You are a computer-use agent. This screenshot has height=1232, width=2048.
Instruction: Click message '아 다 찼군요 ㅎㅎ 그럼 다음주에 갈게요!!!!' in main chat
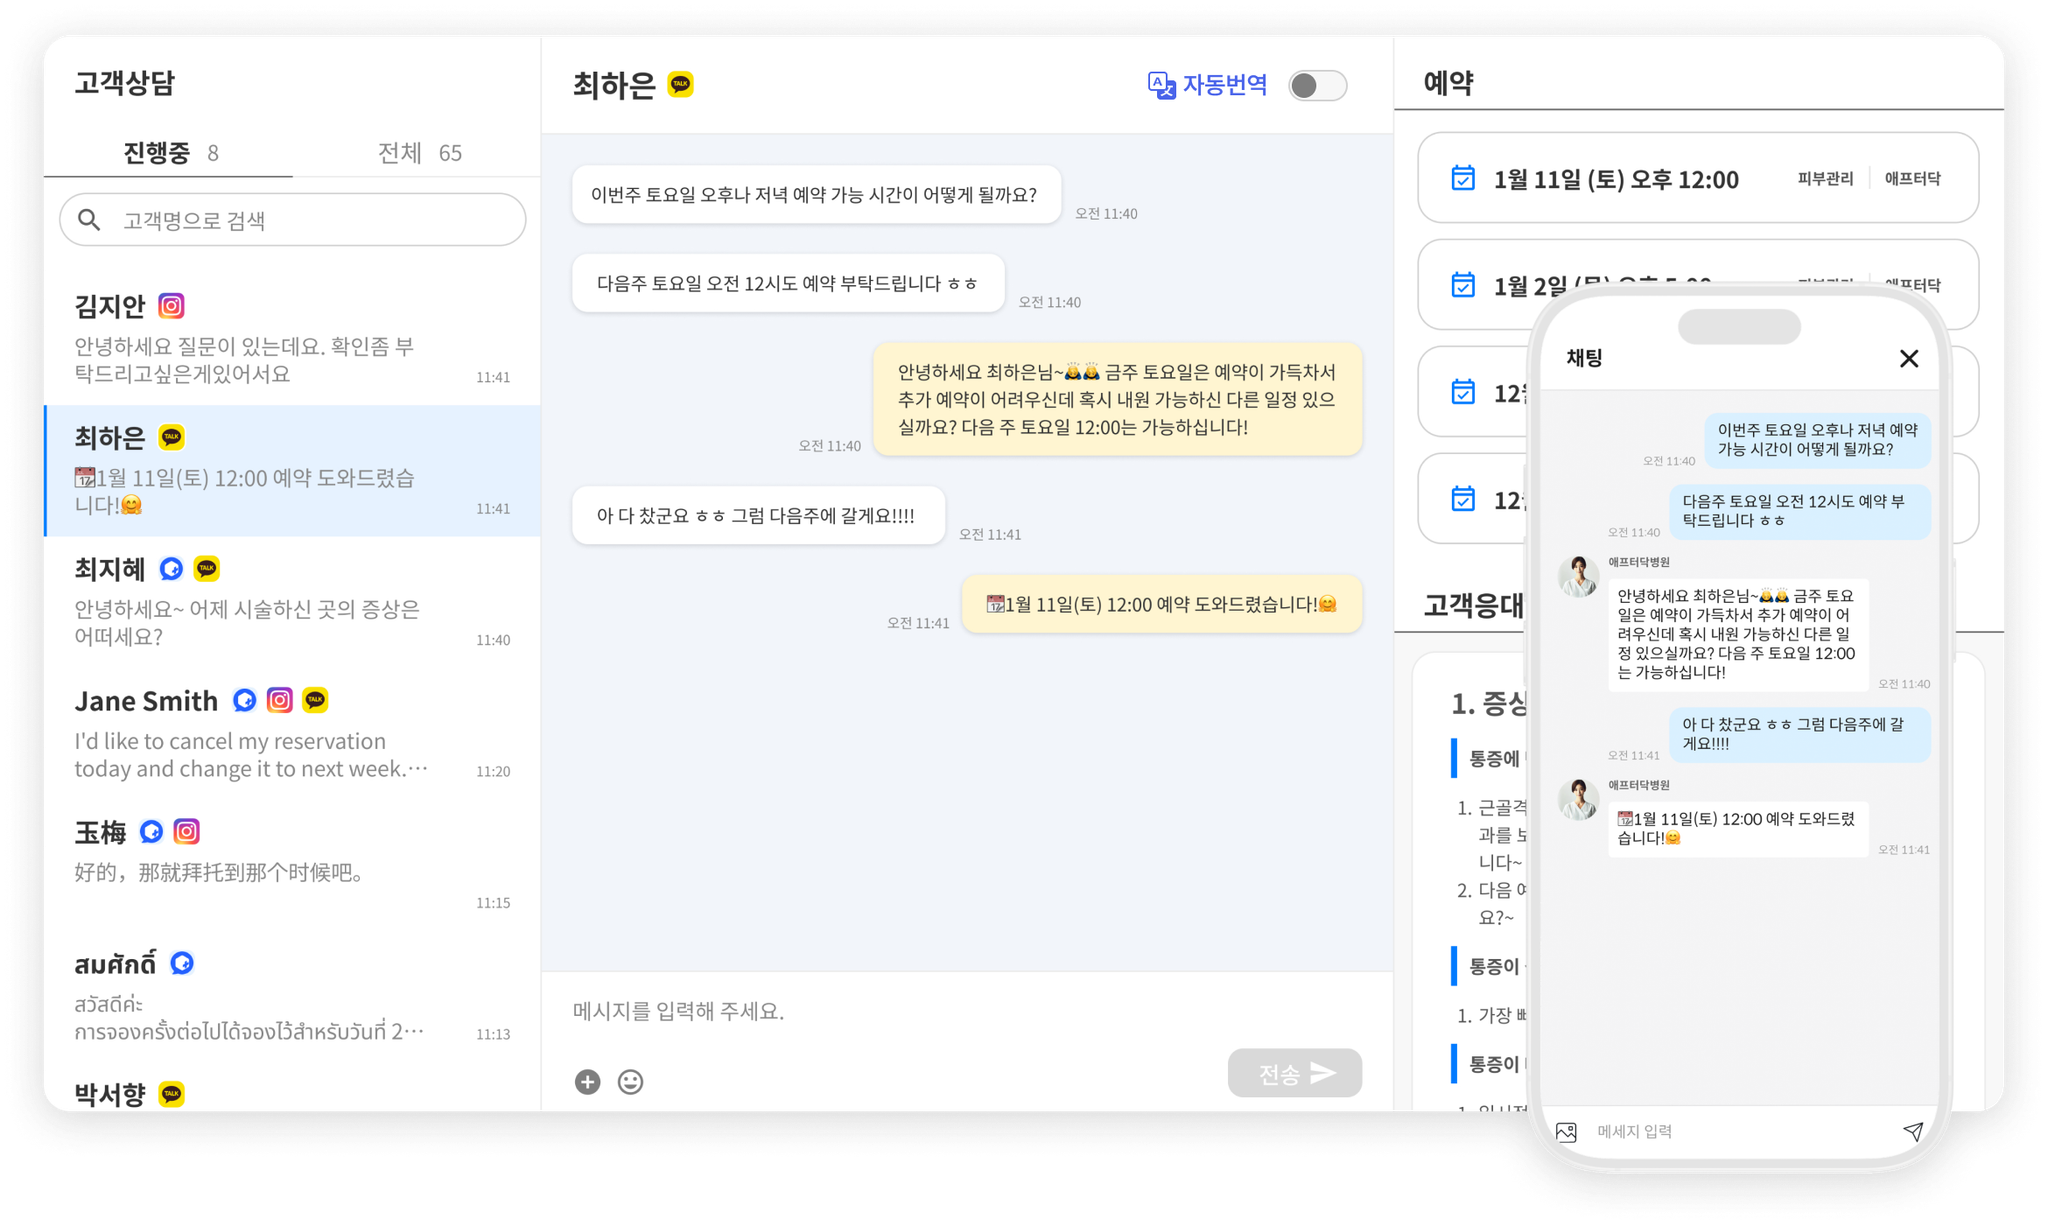point(758,516)
